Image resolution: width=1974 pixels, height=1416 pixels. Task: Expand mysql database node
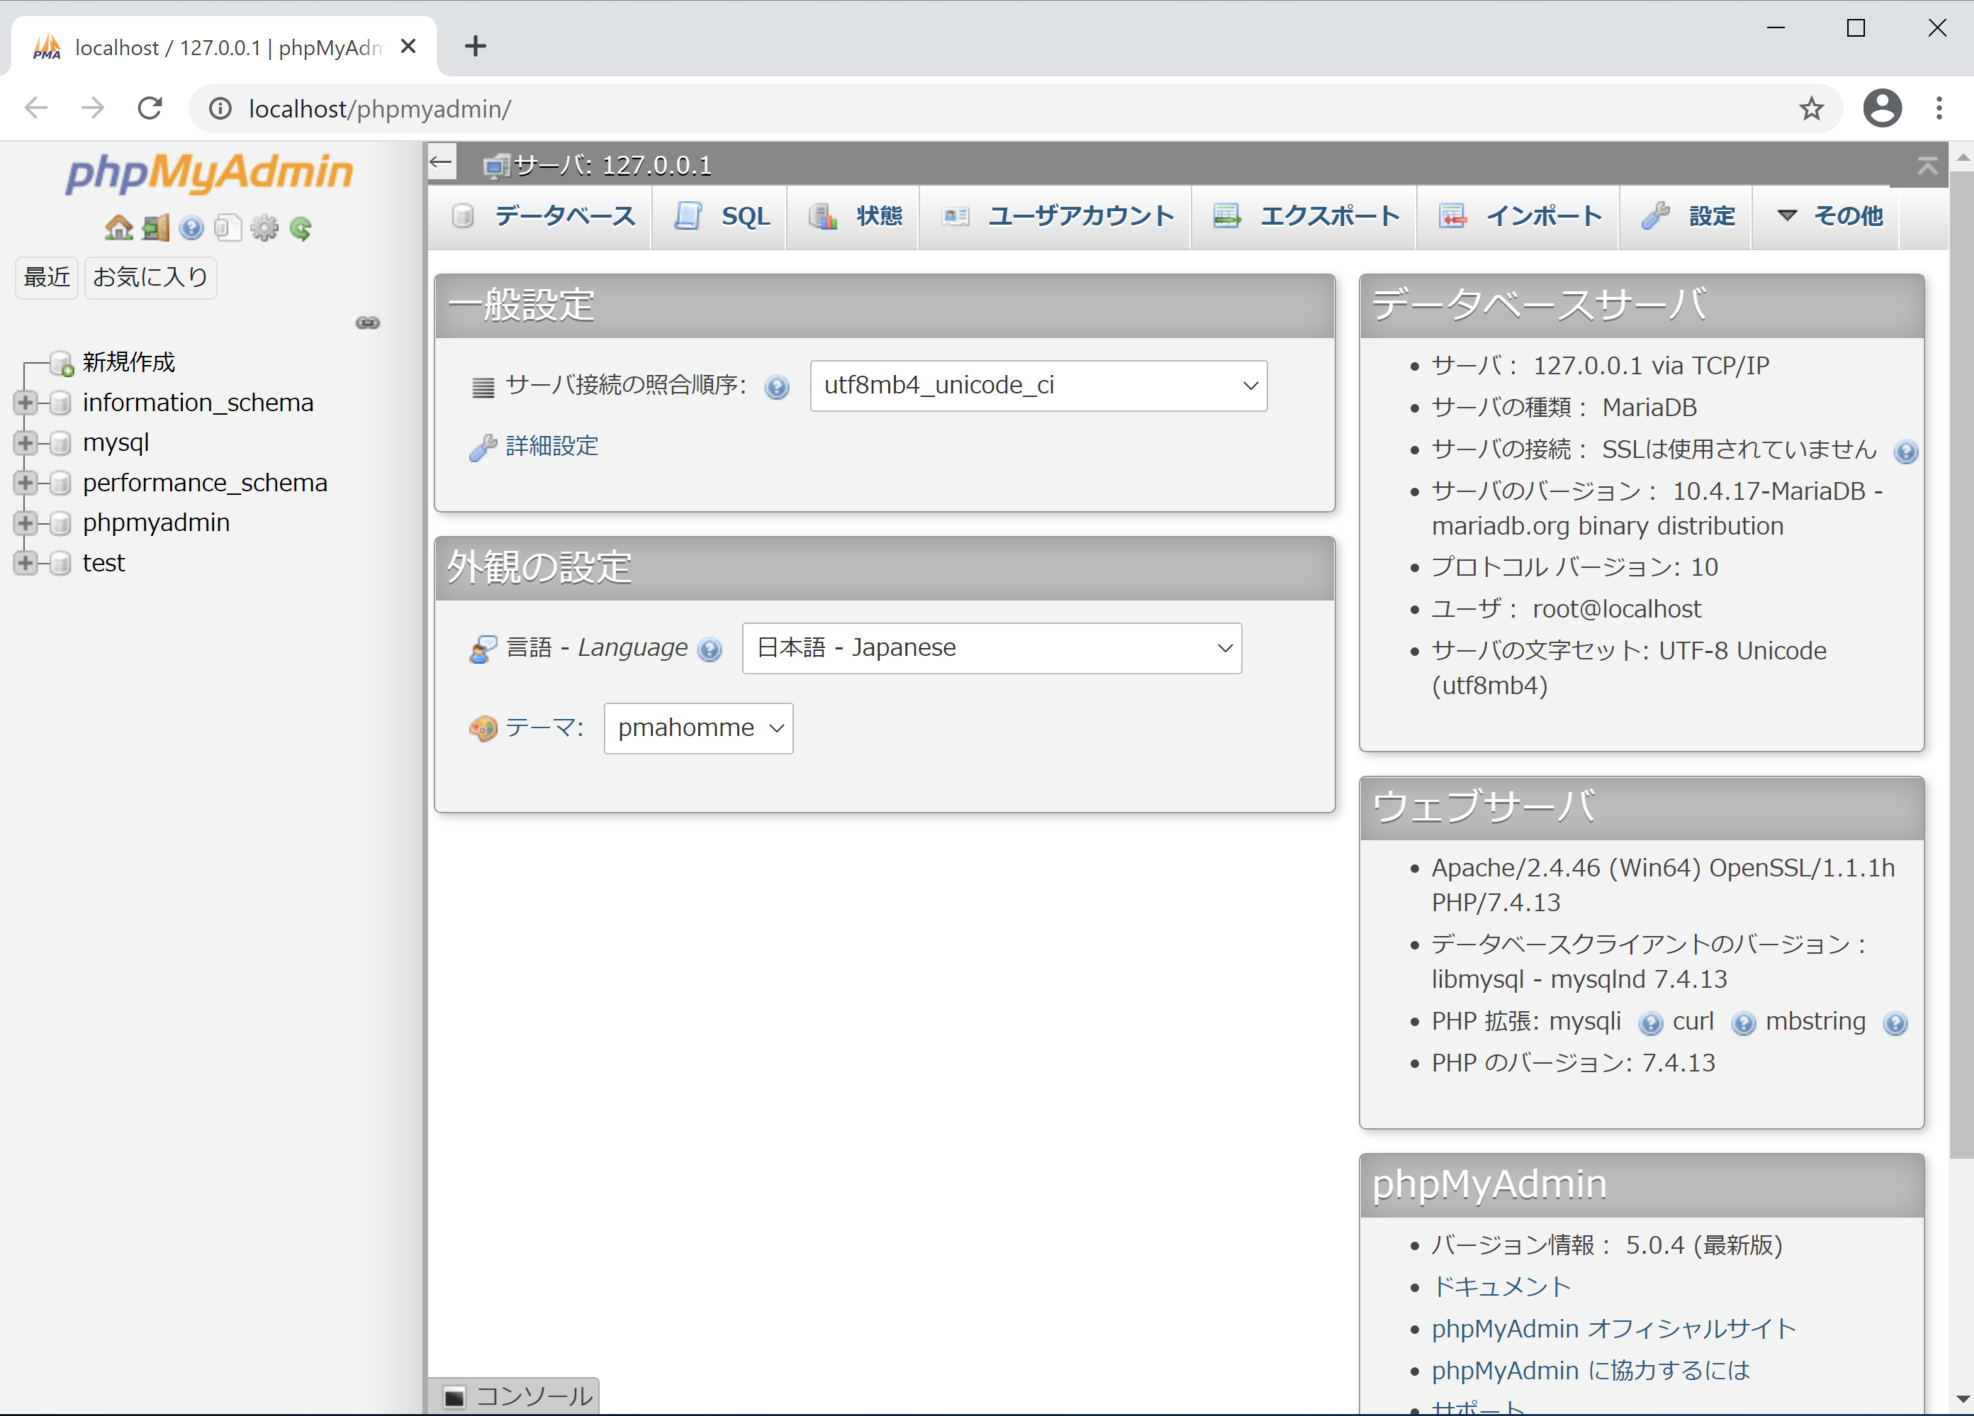(x=25, y=443)
